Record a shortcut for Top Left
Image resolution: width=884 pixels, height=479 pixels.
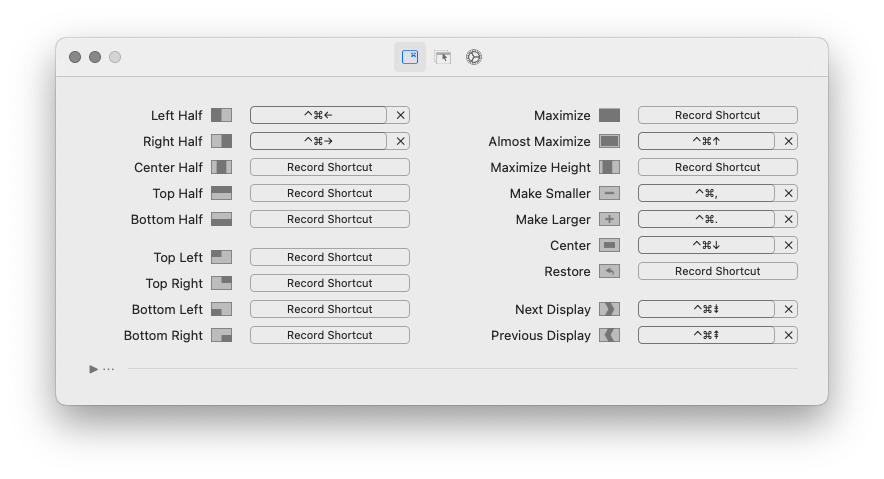(x=330, y=257)
